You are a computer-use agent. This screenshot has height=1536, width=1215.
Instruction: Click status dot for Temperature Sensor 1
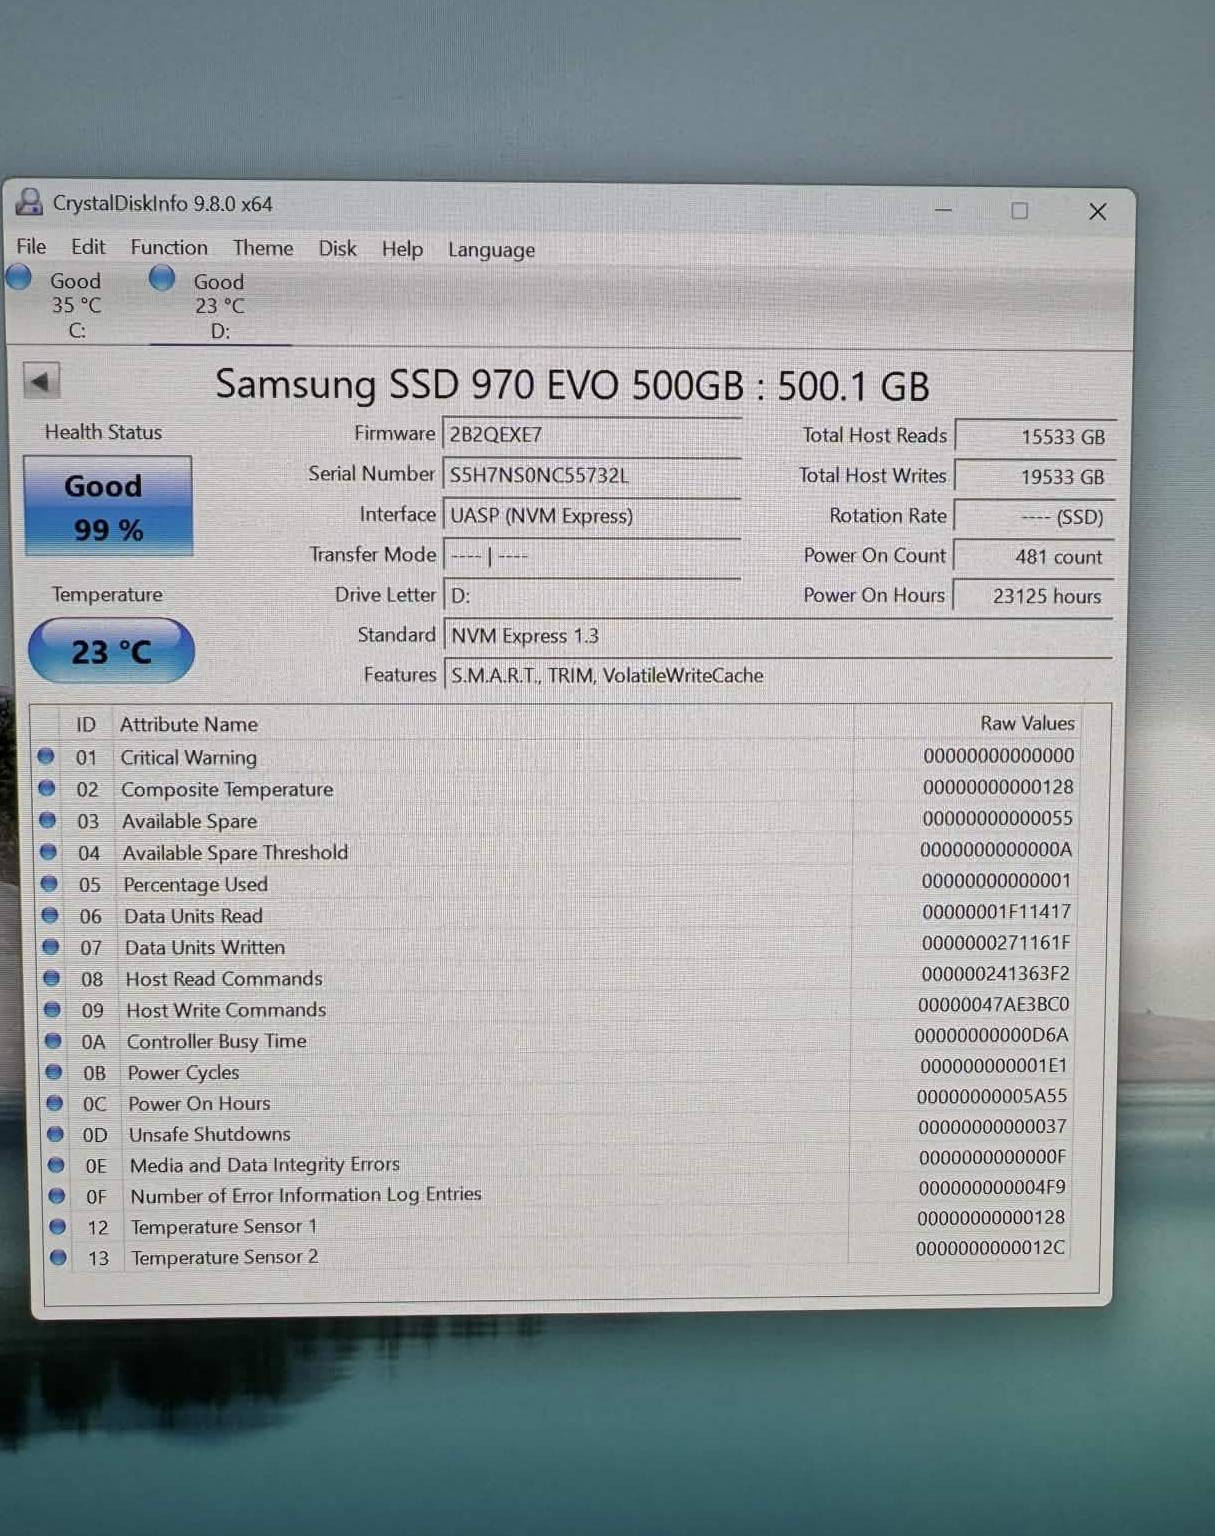pyautogui.click(x=58, y=1227)
